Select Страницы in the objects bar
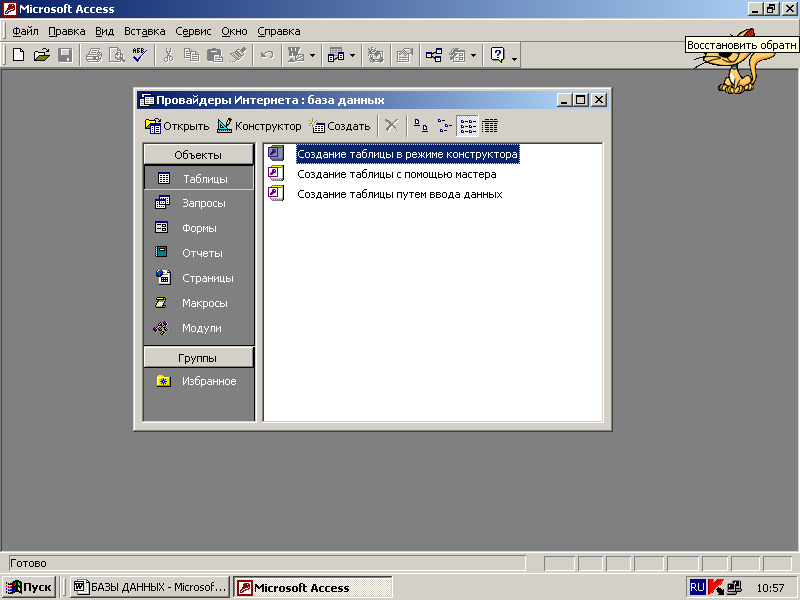Image resolution: width=800 pixels, height=600 pixels. 198,278
